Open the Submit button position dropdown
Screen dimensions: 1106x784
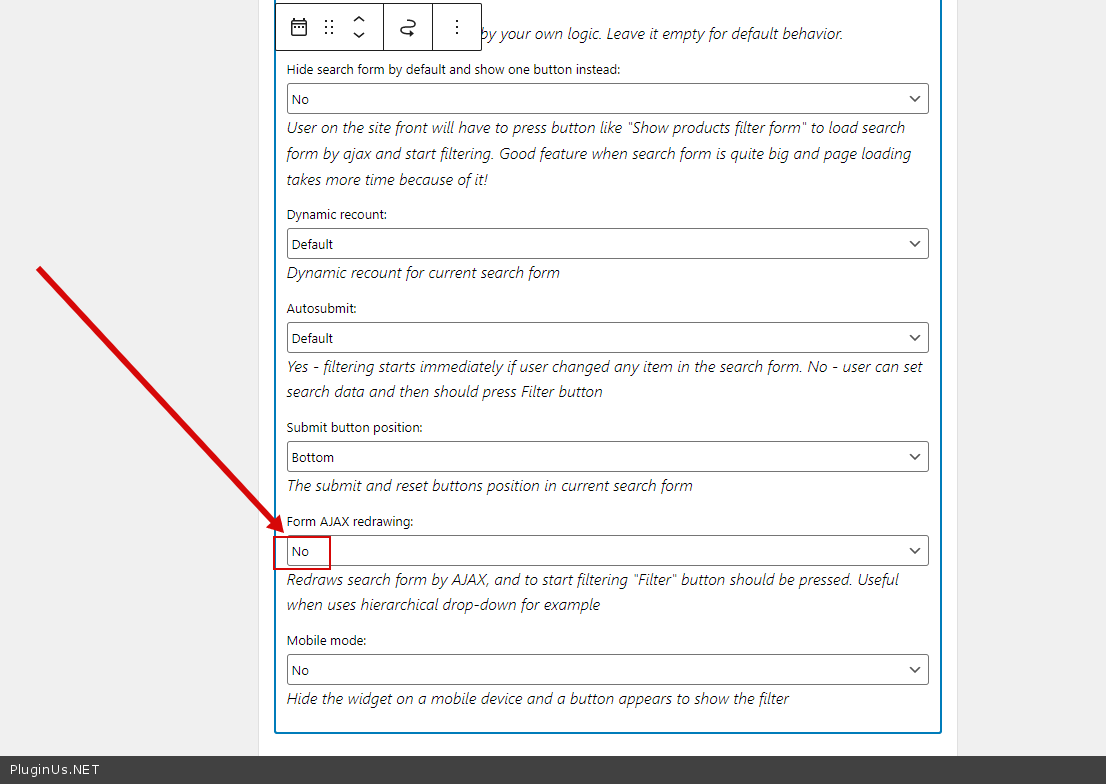[x=607, y=457]
